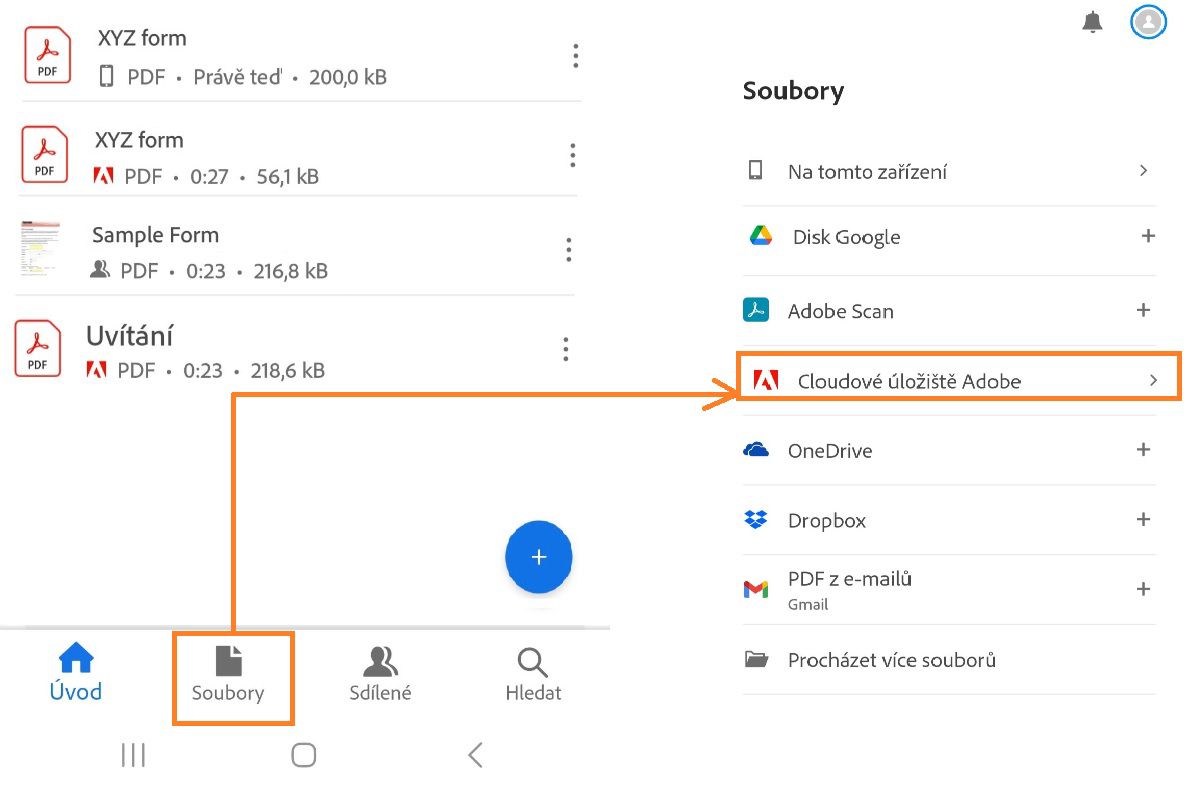Open XYZ form from 0:27
The height and width of the screenshot is (795, 1200).
pyautogui.click(x=139, y=140)
